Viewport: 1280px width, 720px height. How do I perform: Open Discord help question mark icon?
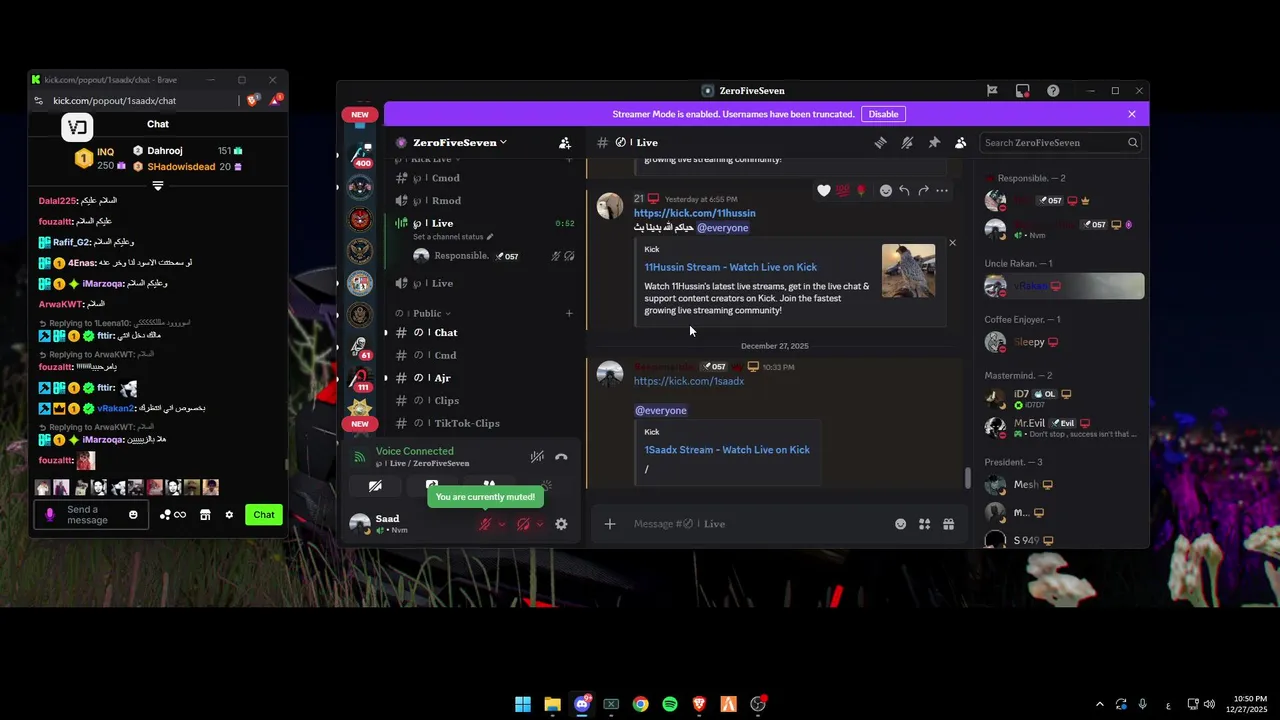tap(1053, 91)
